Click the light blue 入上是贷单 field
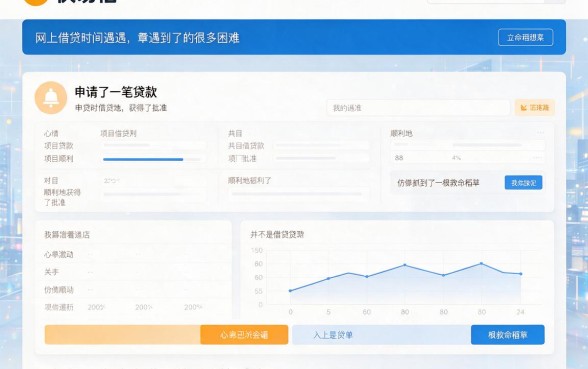The width and height of the screenshot is (588, 369). [x=381, y=334]
